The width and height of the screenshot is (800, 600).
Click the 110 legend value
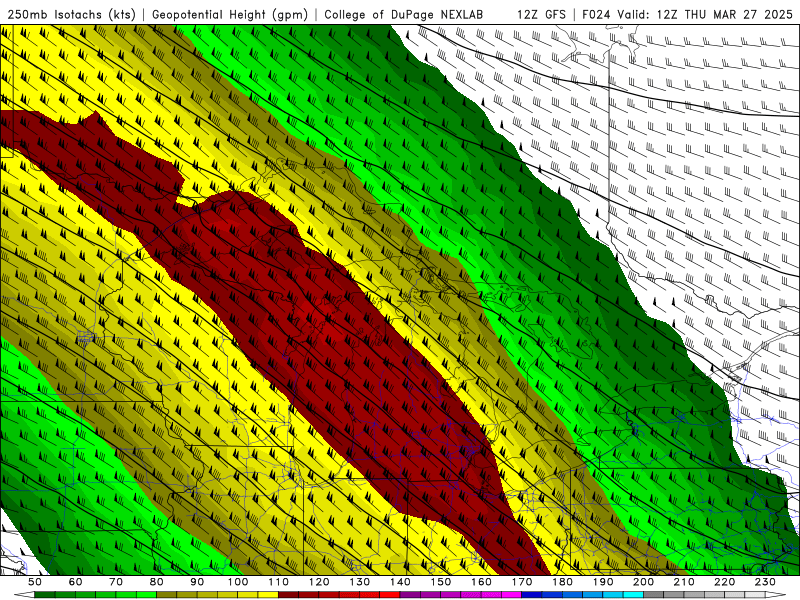tap(279, 582)
